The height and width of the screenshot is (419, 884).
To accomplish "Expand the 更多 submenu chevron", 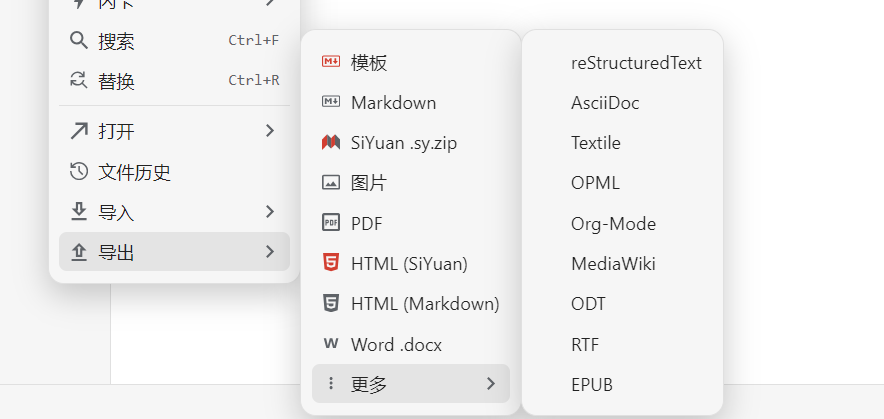I will tap(490, 384).
